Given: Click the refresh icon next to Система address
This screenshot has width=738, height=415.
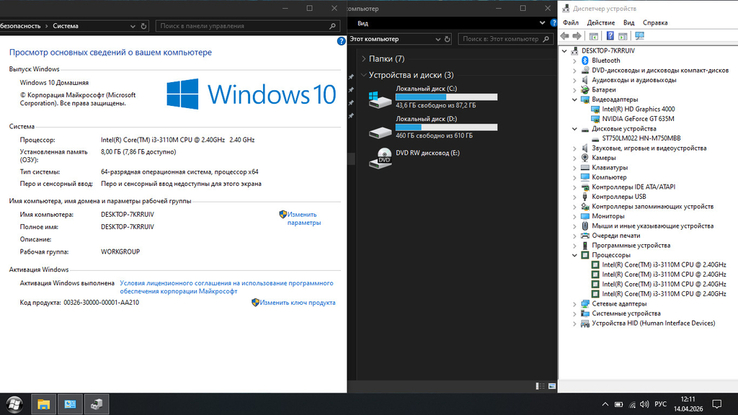Looking at the screenshot, I should tap(144, 26).
